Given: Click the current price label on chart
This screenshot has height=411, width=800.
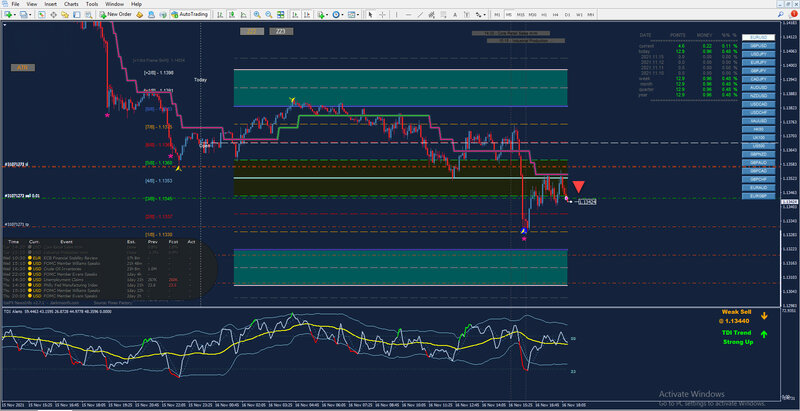Looking at the screenshot, I should [587, 202].
